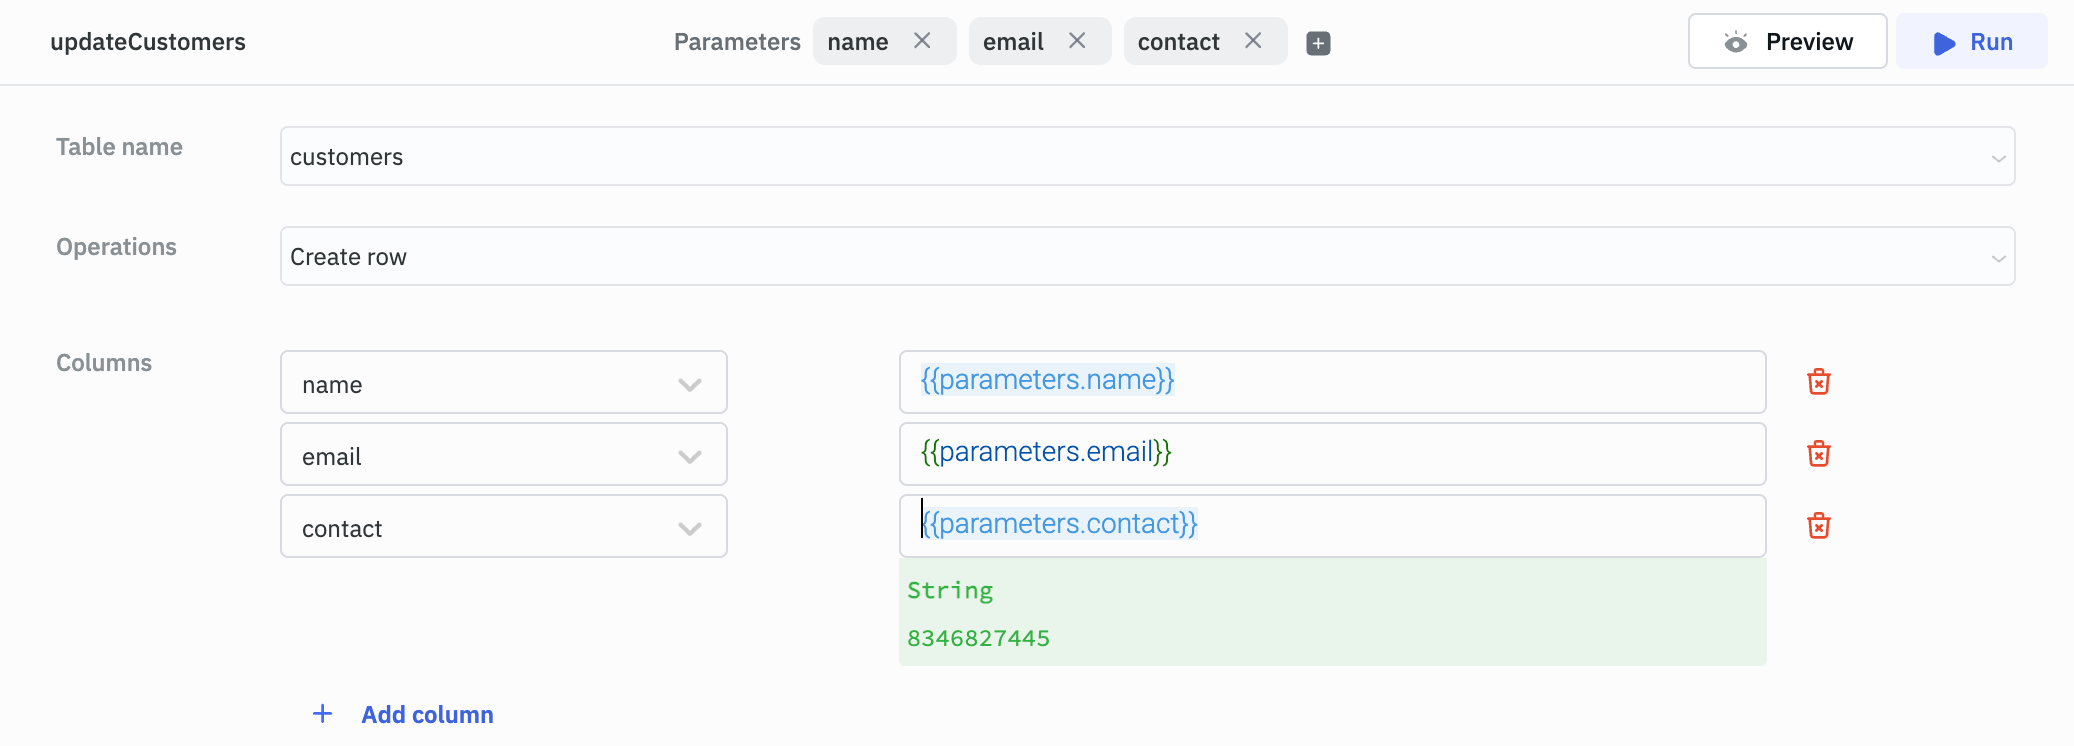This screenshot has width=2074, height=746.
Task: Click the plus icon beside Add column
Action: tap(322, 714)
